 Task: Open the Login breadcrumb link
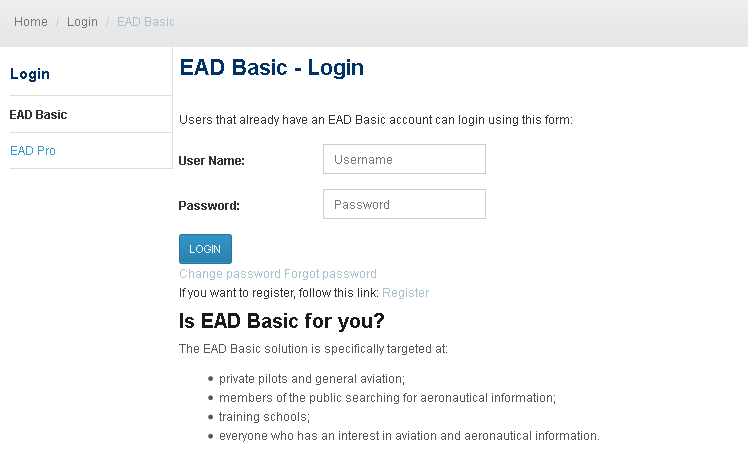(x=82, y=22)
